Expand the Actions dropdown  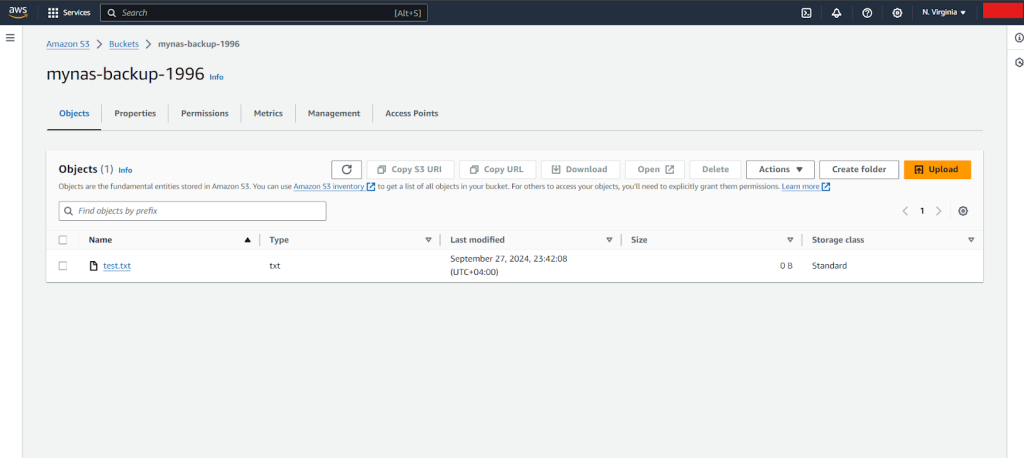tap(780, 170)
